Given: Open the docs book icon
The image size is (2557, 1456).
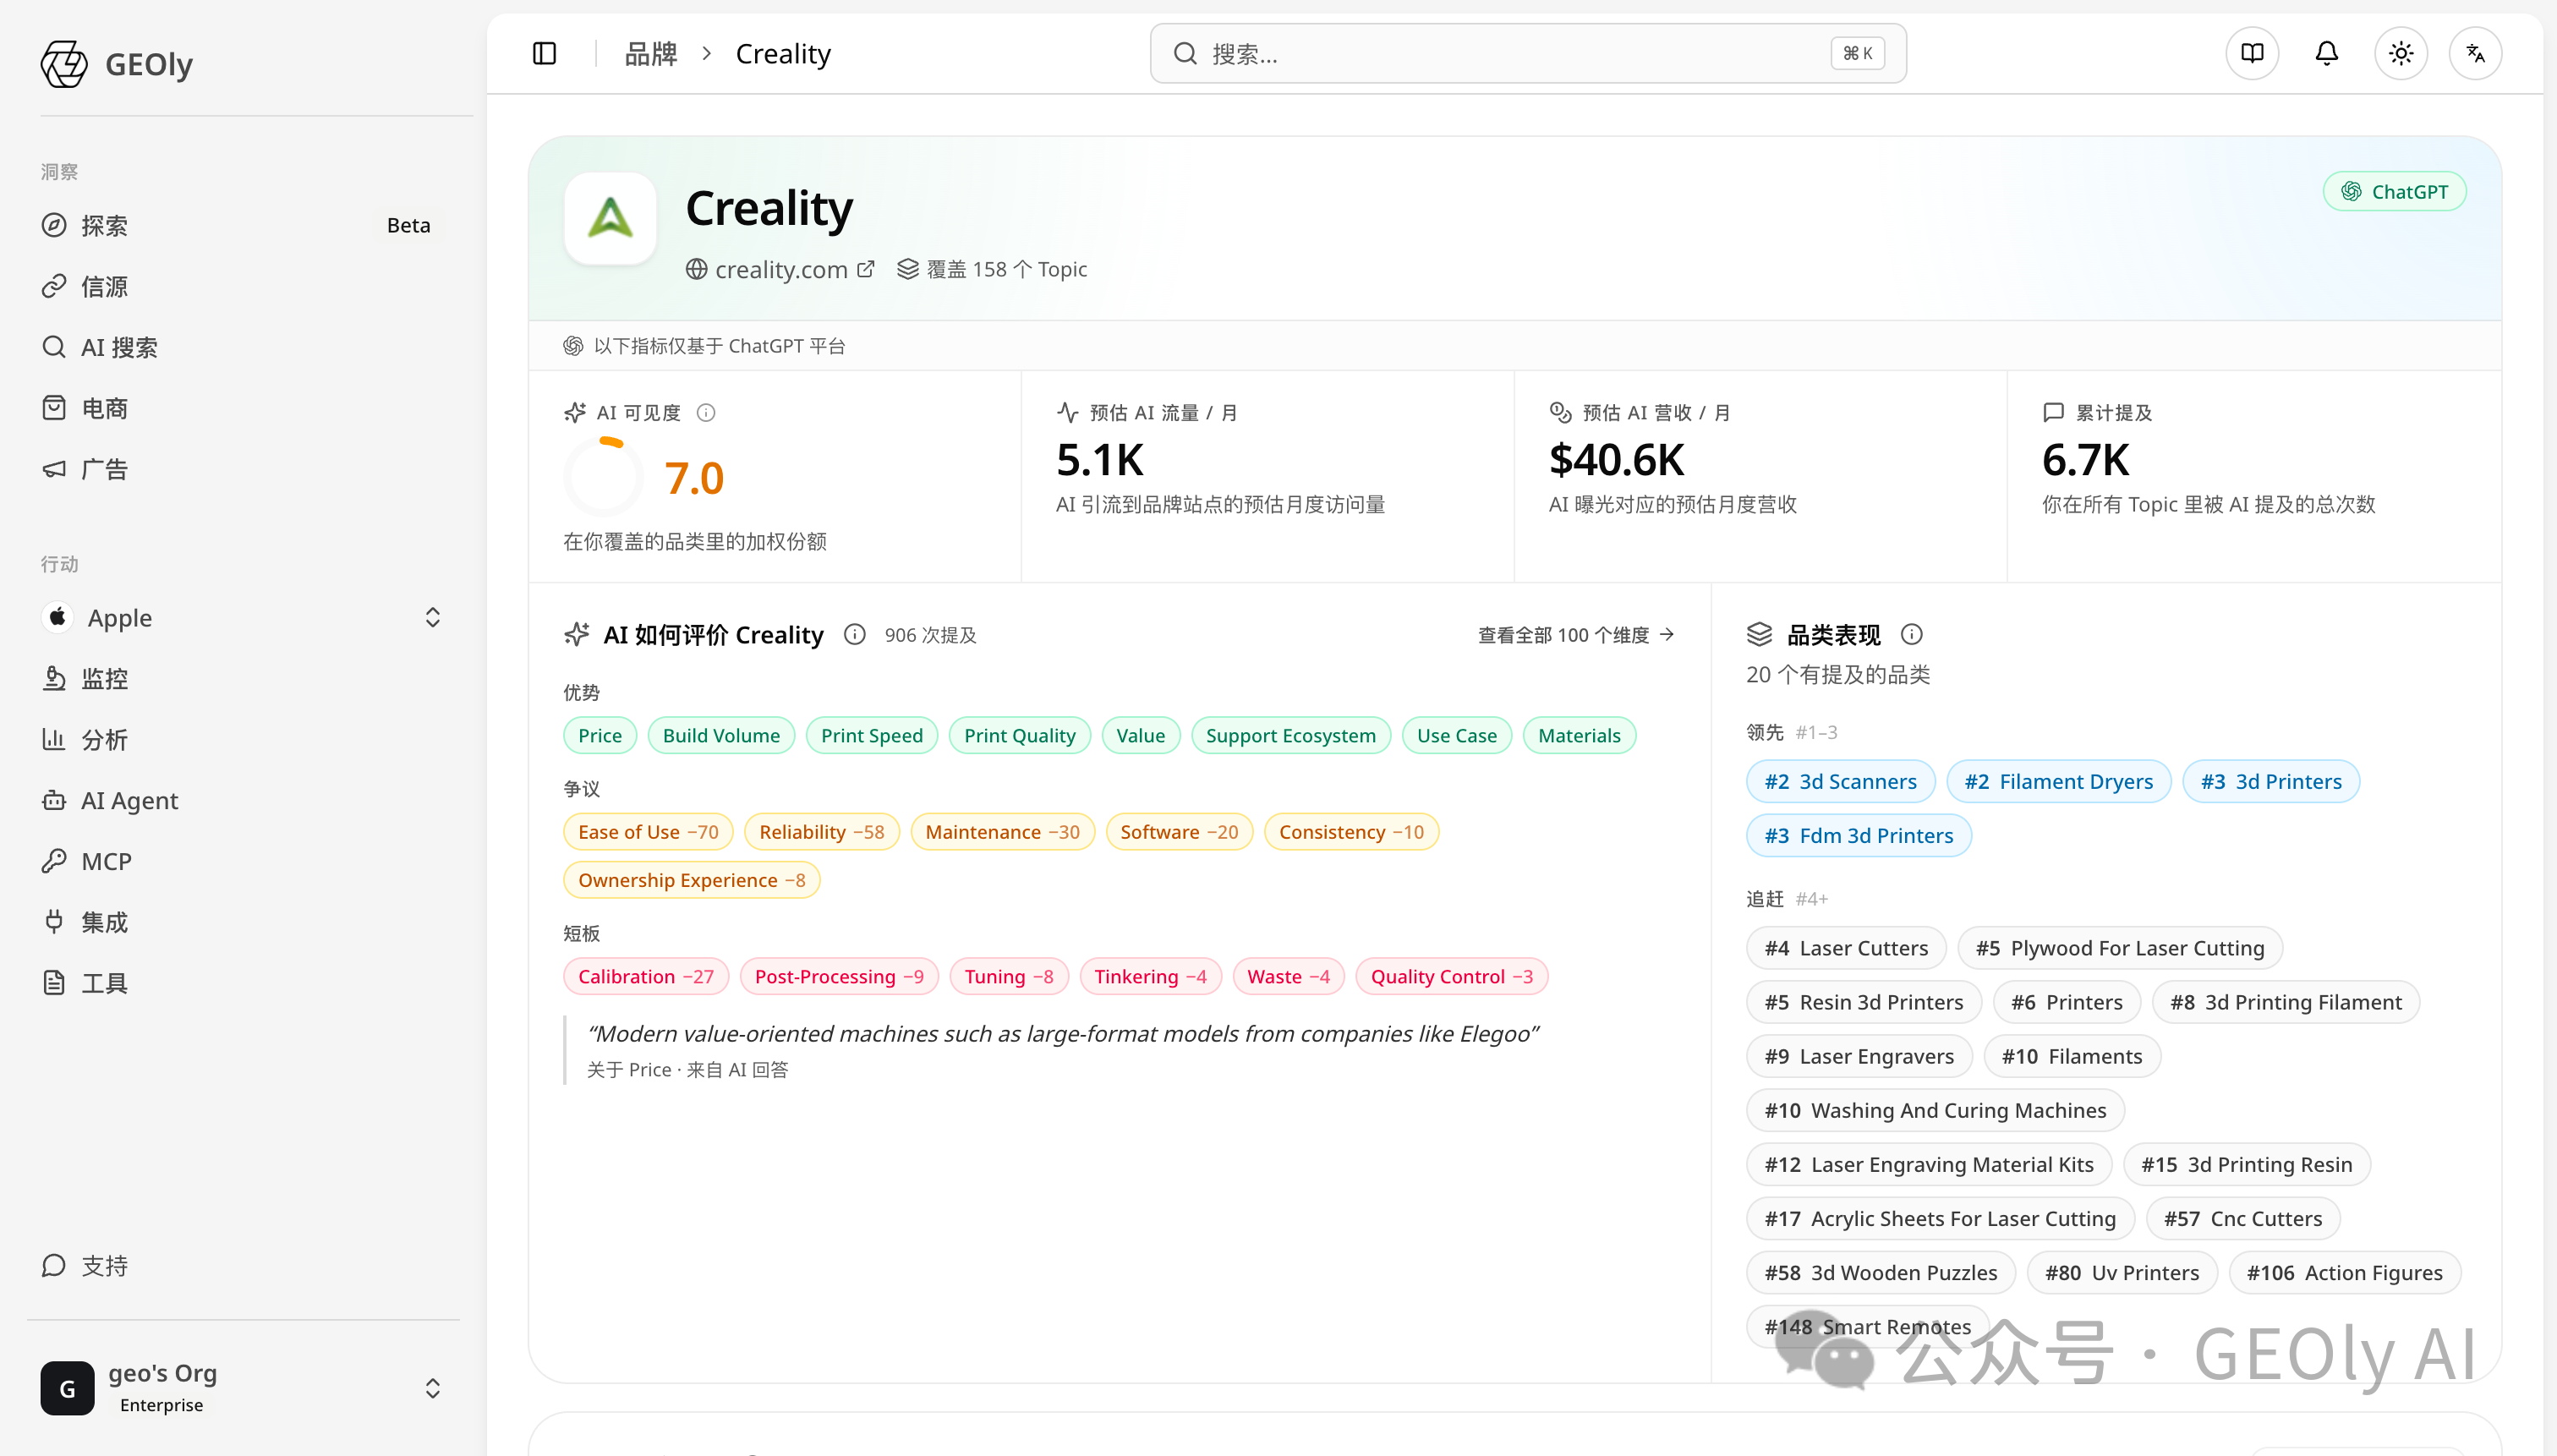Looking at the screenshot, I should [2252, 53].
